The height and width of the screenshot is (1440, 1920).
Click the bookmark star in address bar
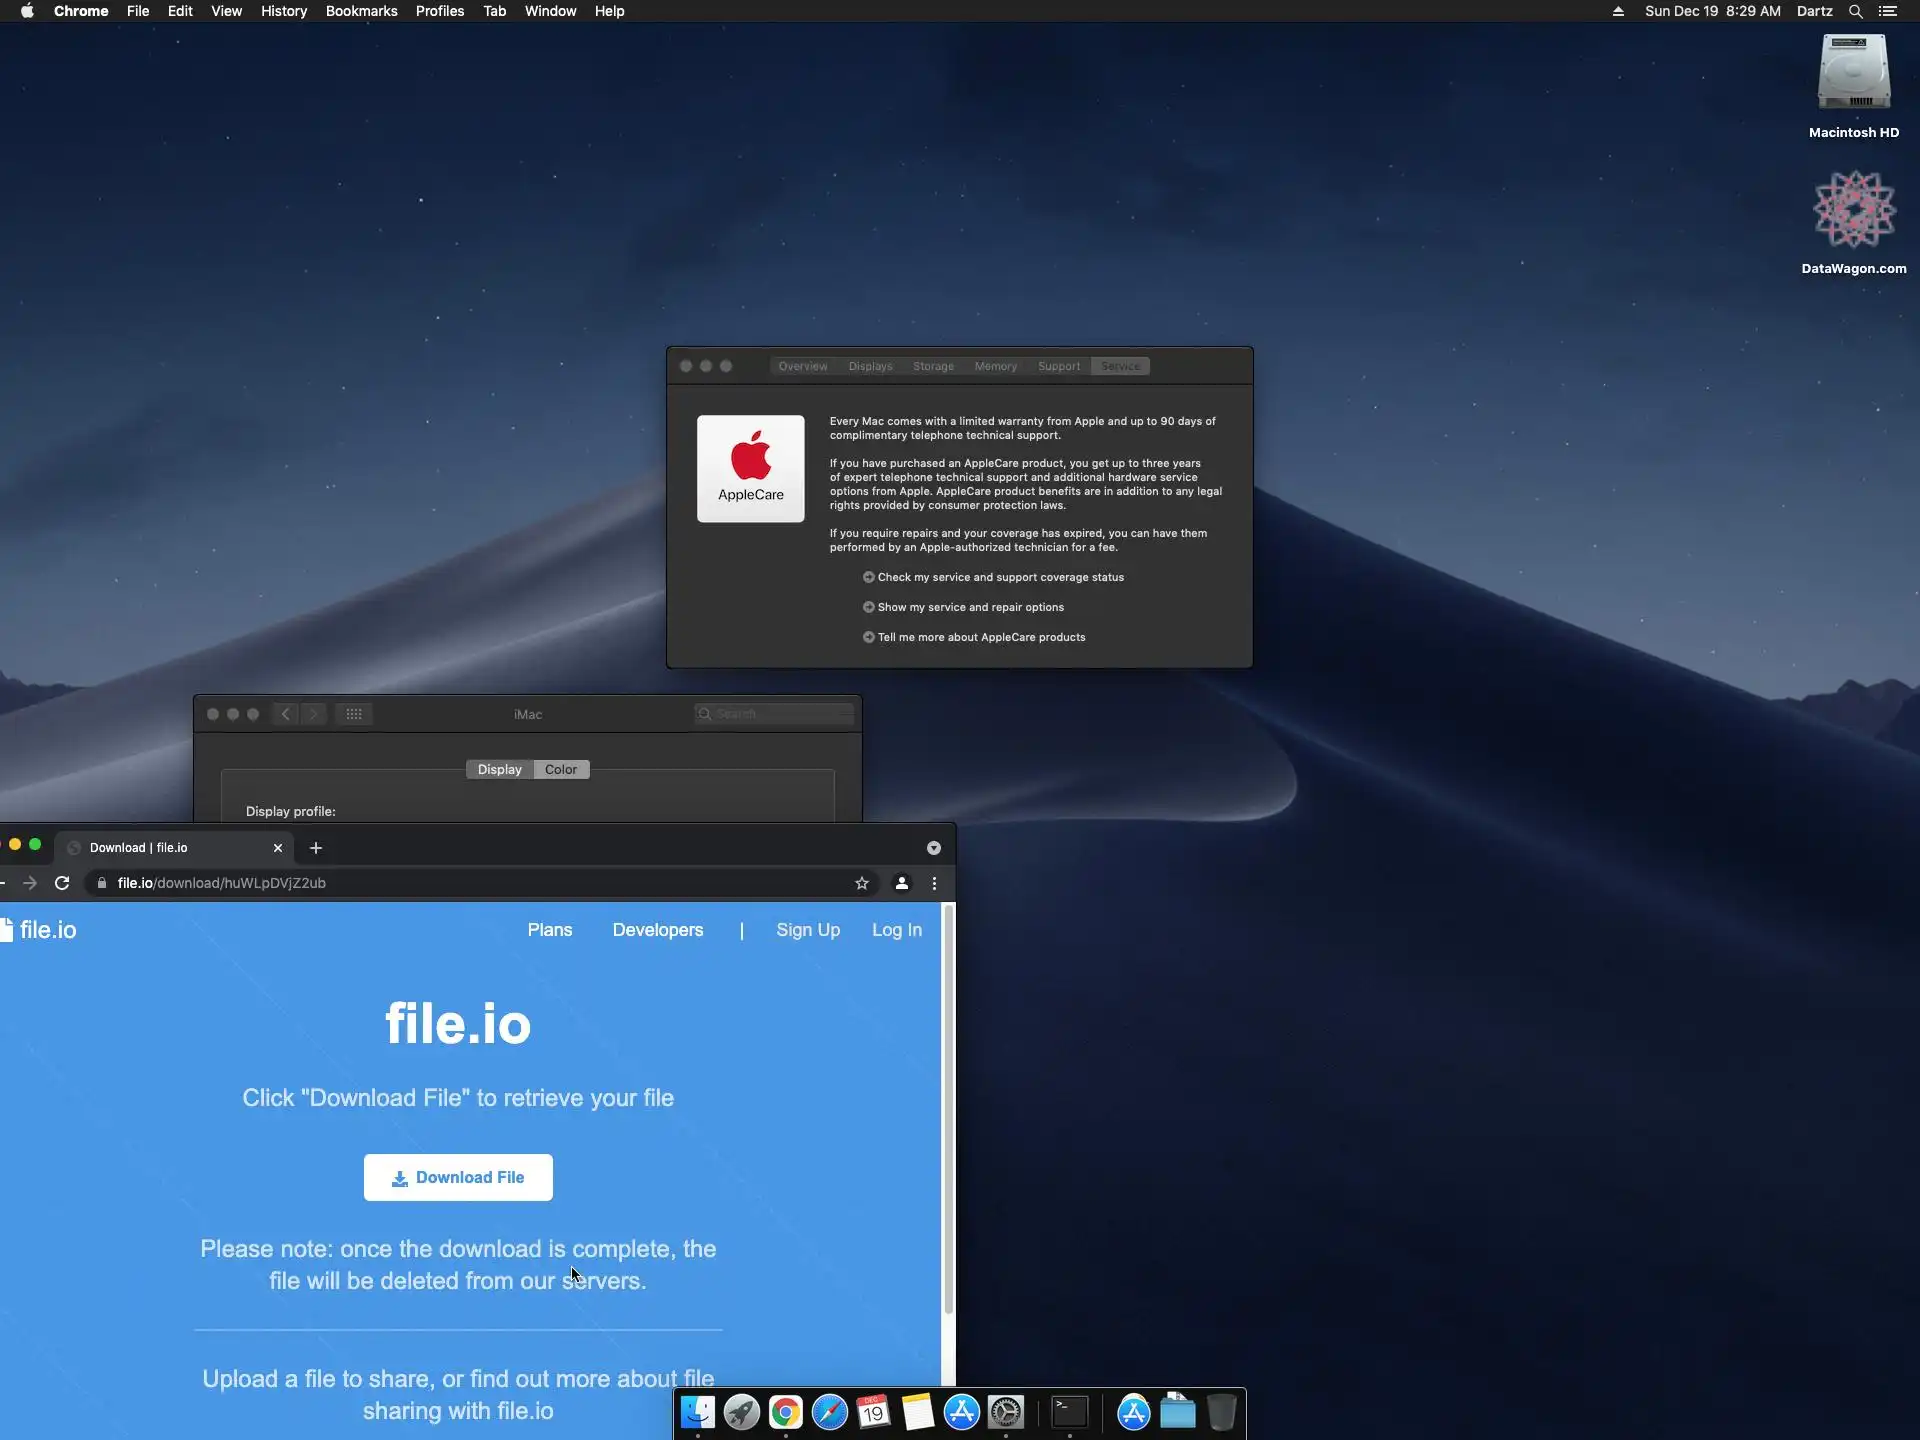[861, 883]
